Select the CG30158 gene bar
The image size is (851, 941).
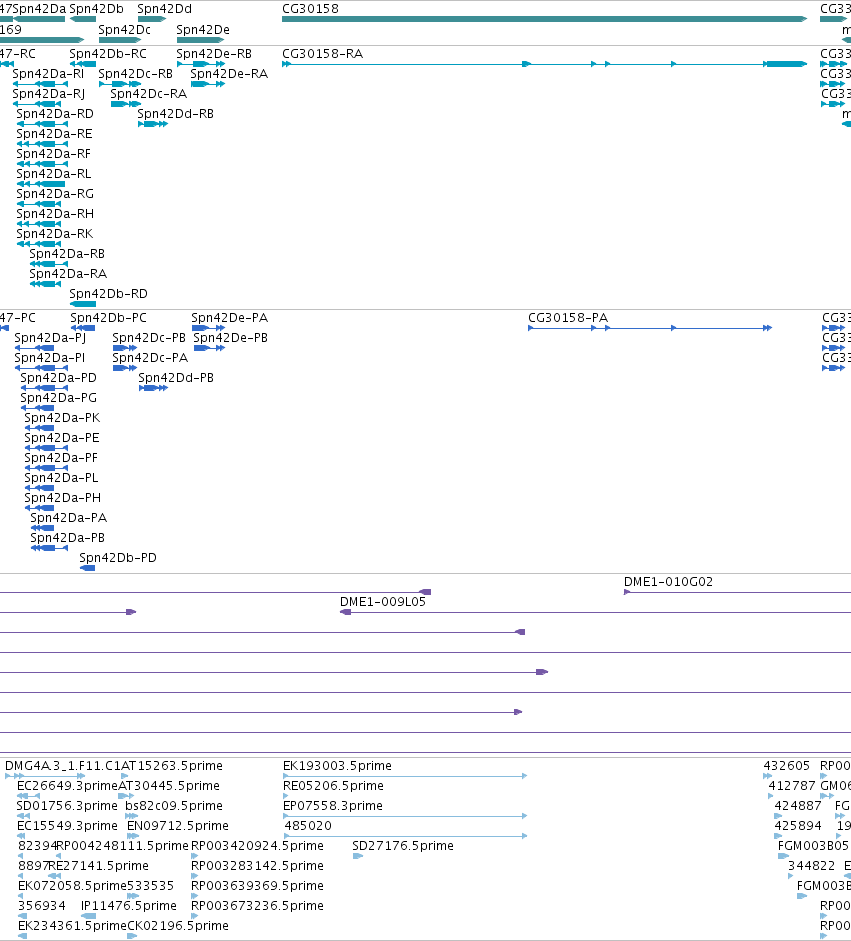coord(544,19)
